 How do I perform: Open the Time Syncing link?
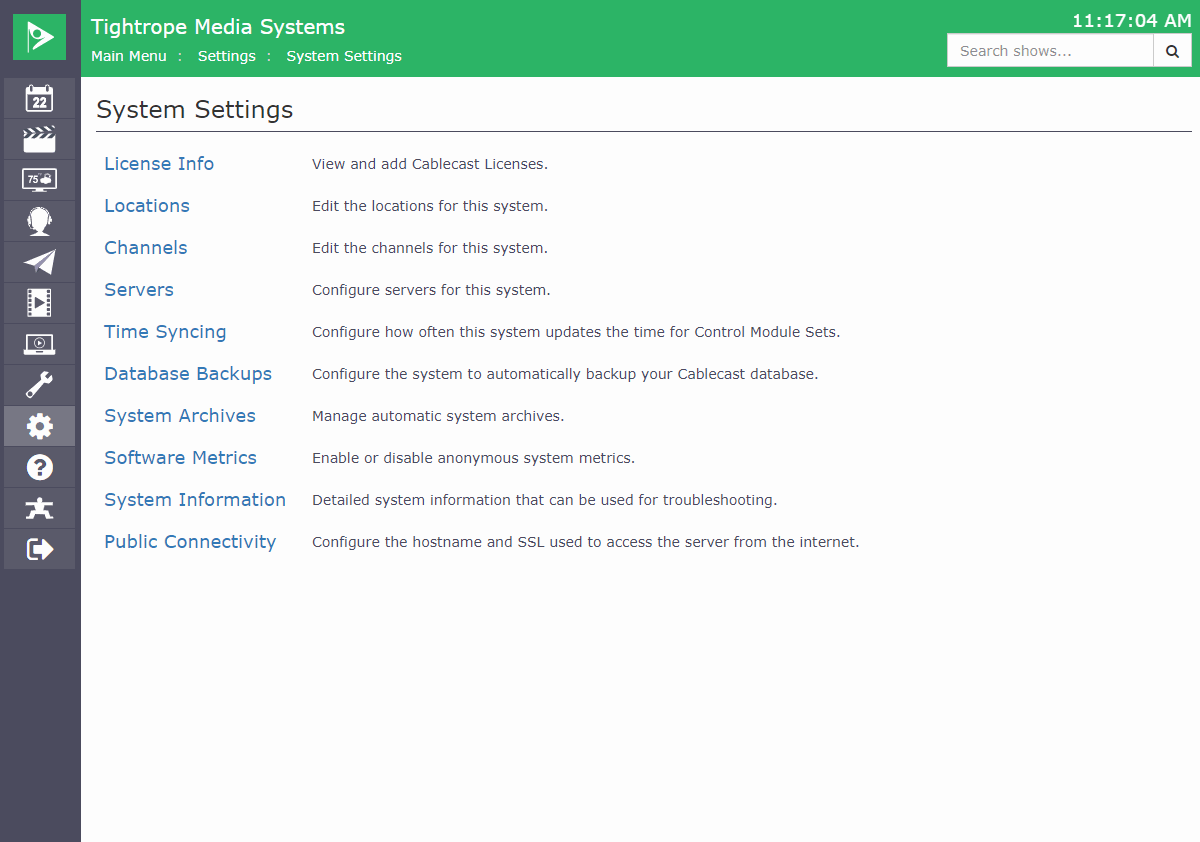[165, 332]
